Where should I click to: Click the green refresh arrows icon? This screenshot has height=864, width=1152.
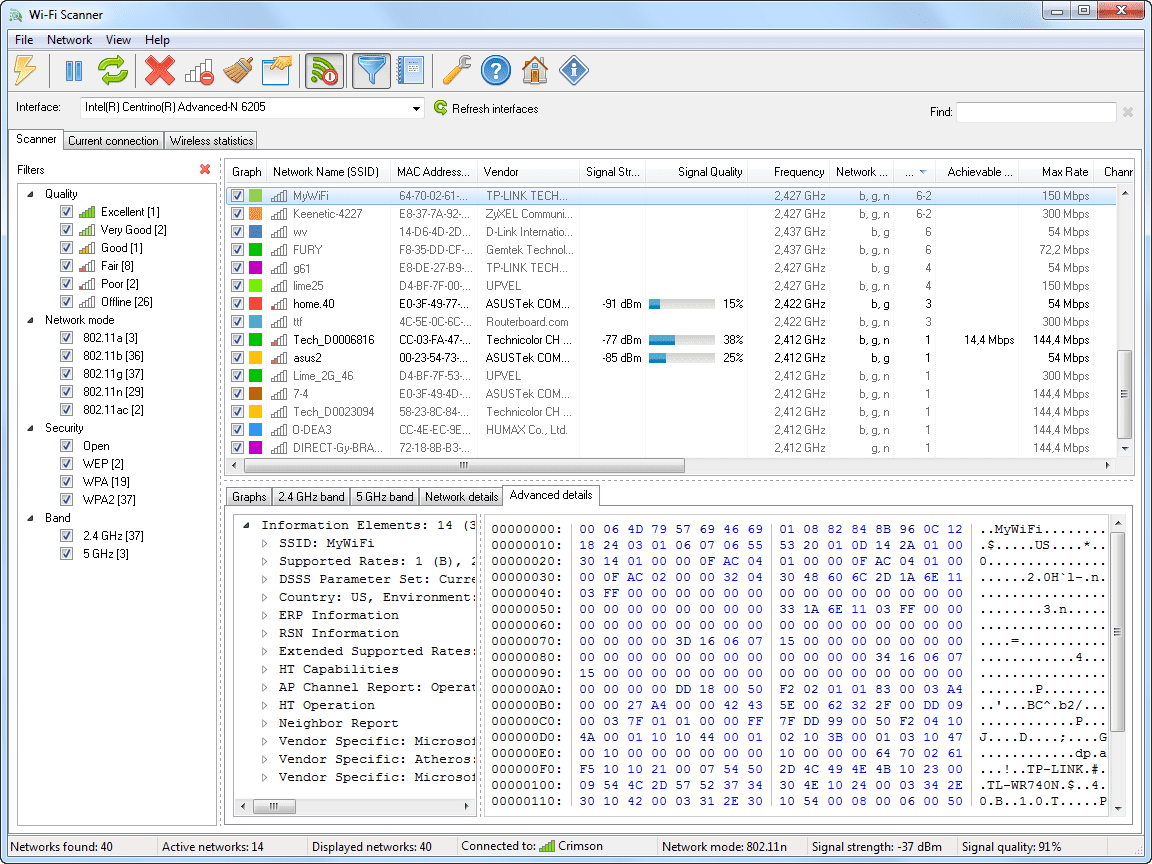pyautogui.click(x=112, y=70)
